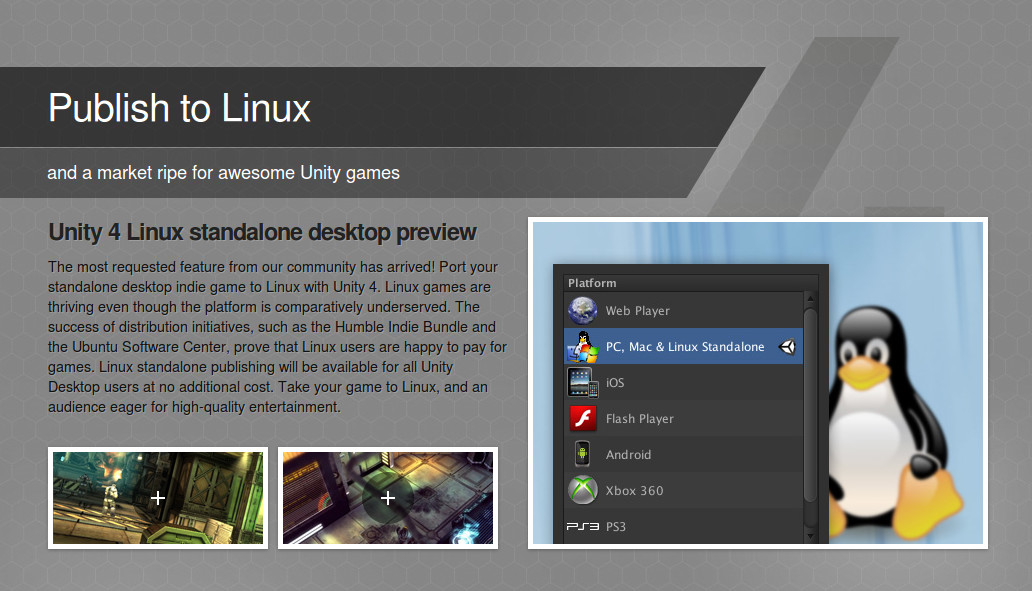Click the green Xbox 360 icon
The image size is (1032, 591).
pyautogui.click(x=582, y=490)
